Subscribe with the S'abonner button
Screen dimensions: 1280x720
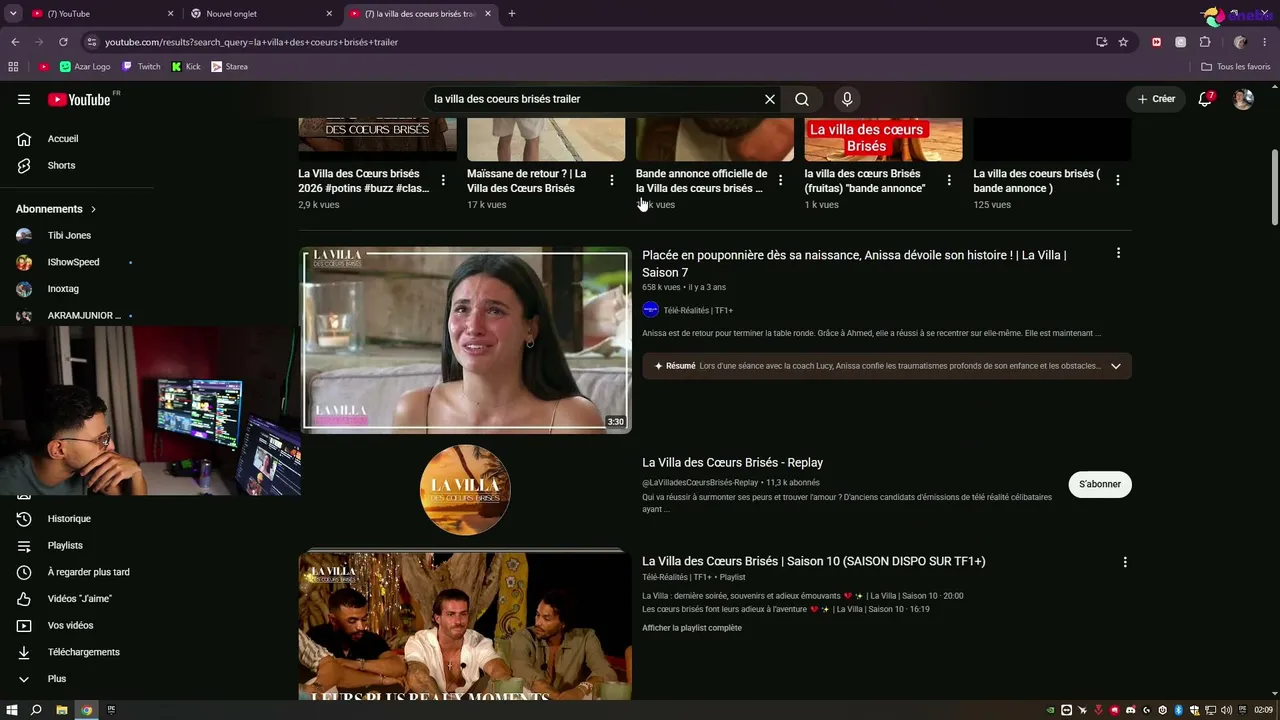(x=1100, y=484)
